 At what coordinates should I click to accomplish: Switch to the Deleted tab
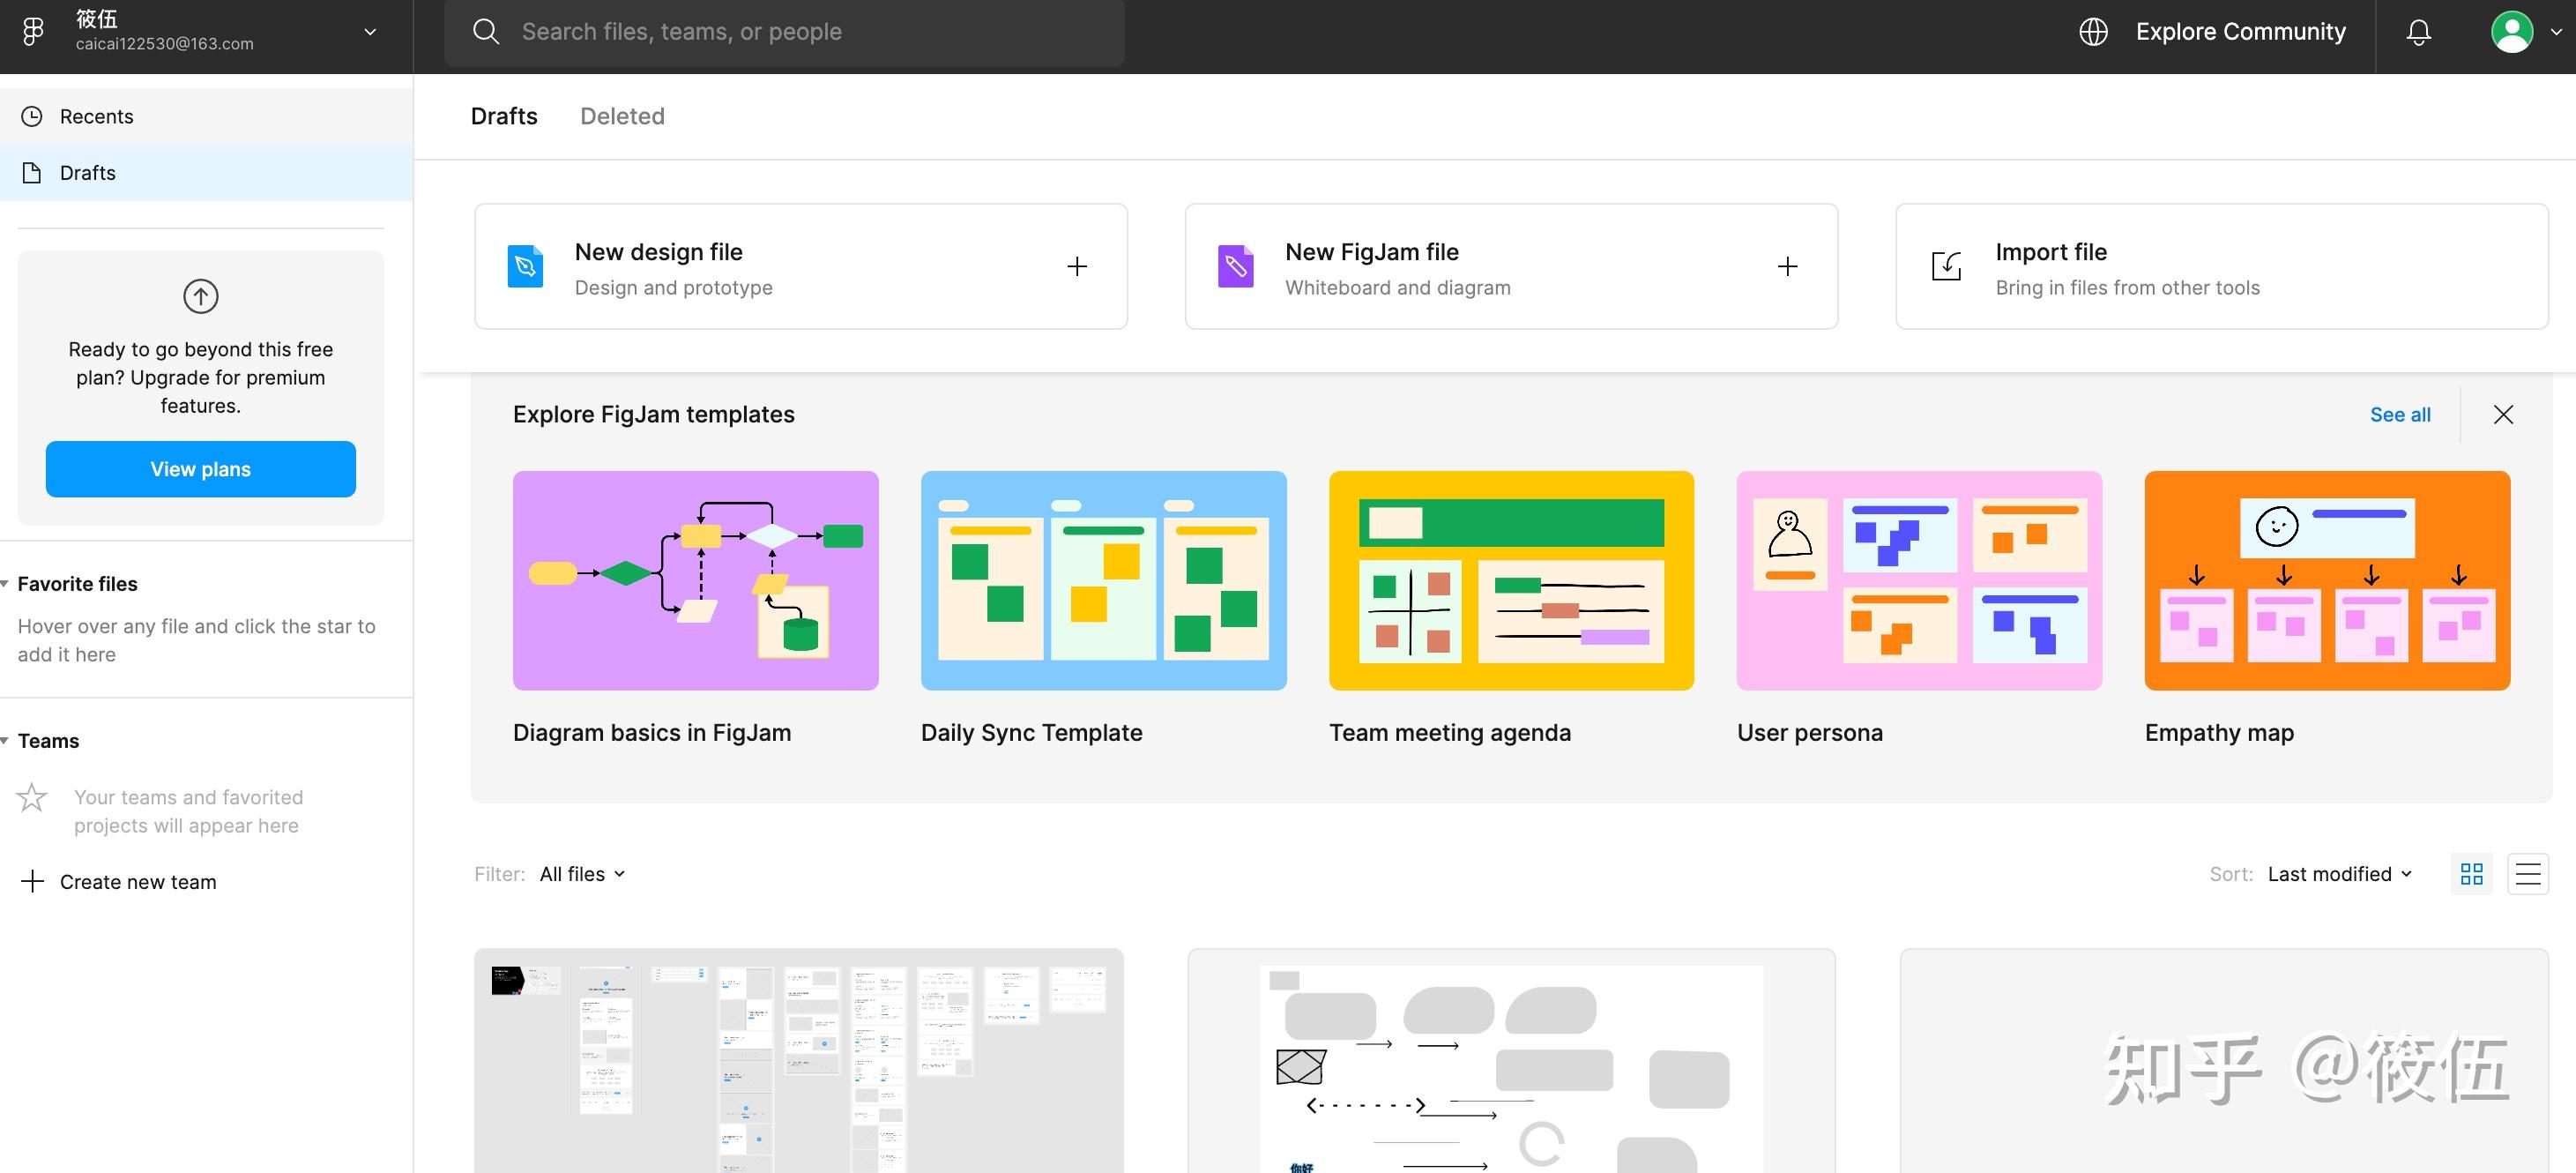622,116
